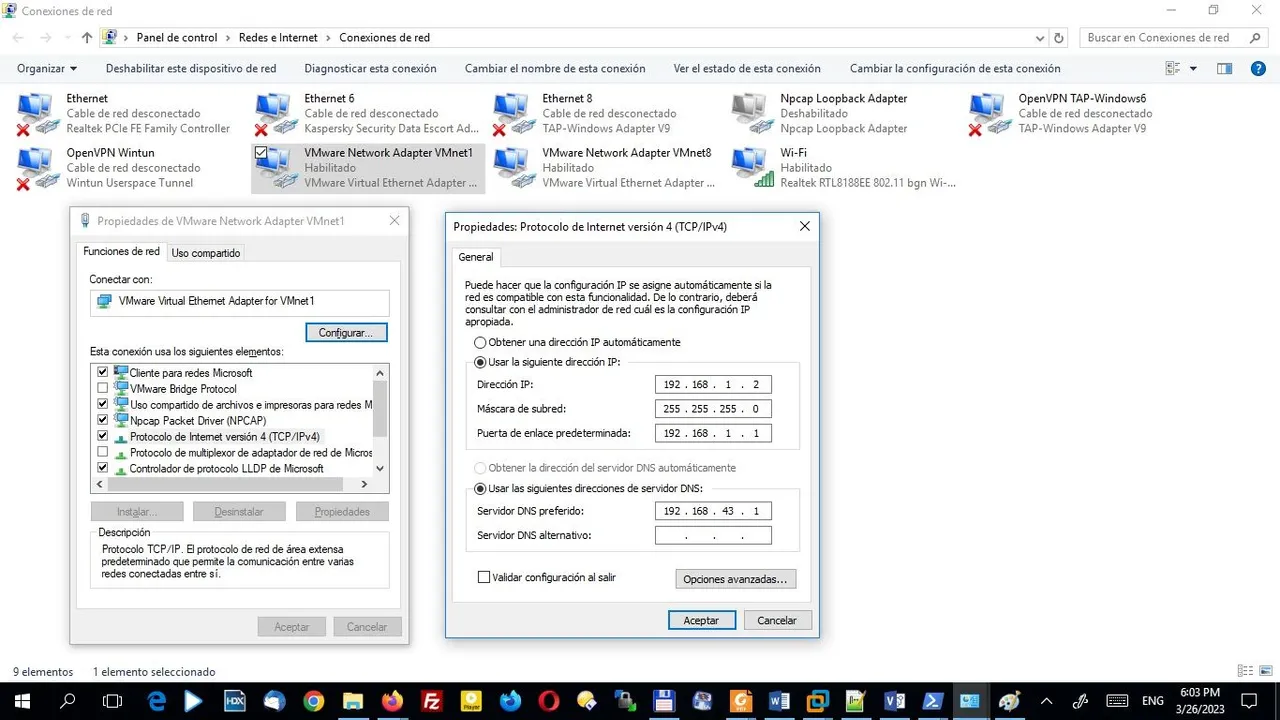Open Windows search from taskbar
This screenshot has height=720, width=1280.
[68, 701]
